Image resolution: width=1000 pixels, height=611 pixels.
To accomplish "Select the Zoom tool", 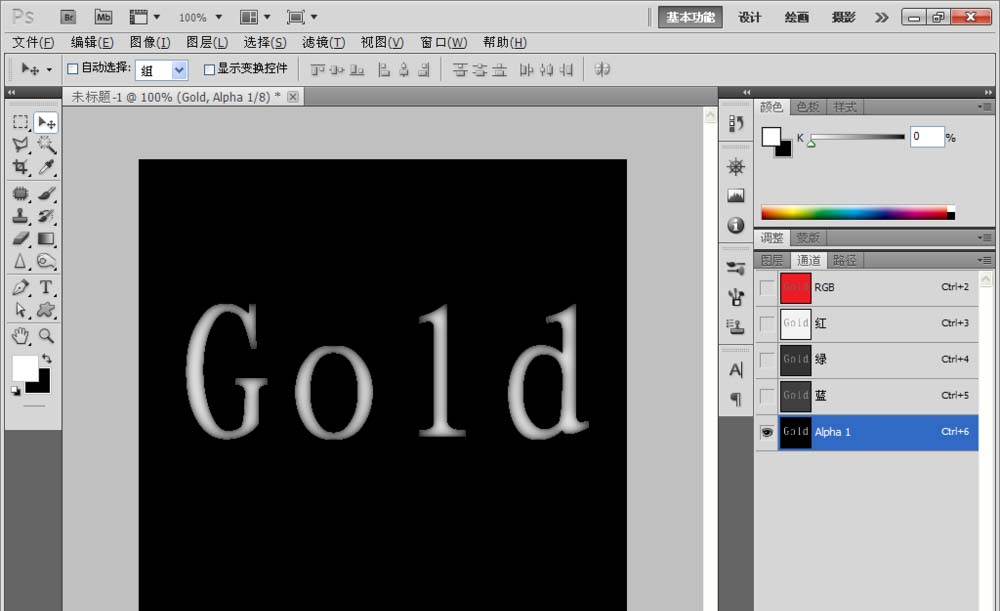I will coord(46,335).
